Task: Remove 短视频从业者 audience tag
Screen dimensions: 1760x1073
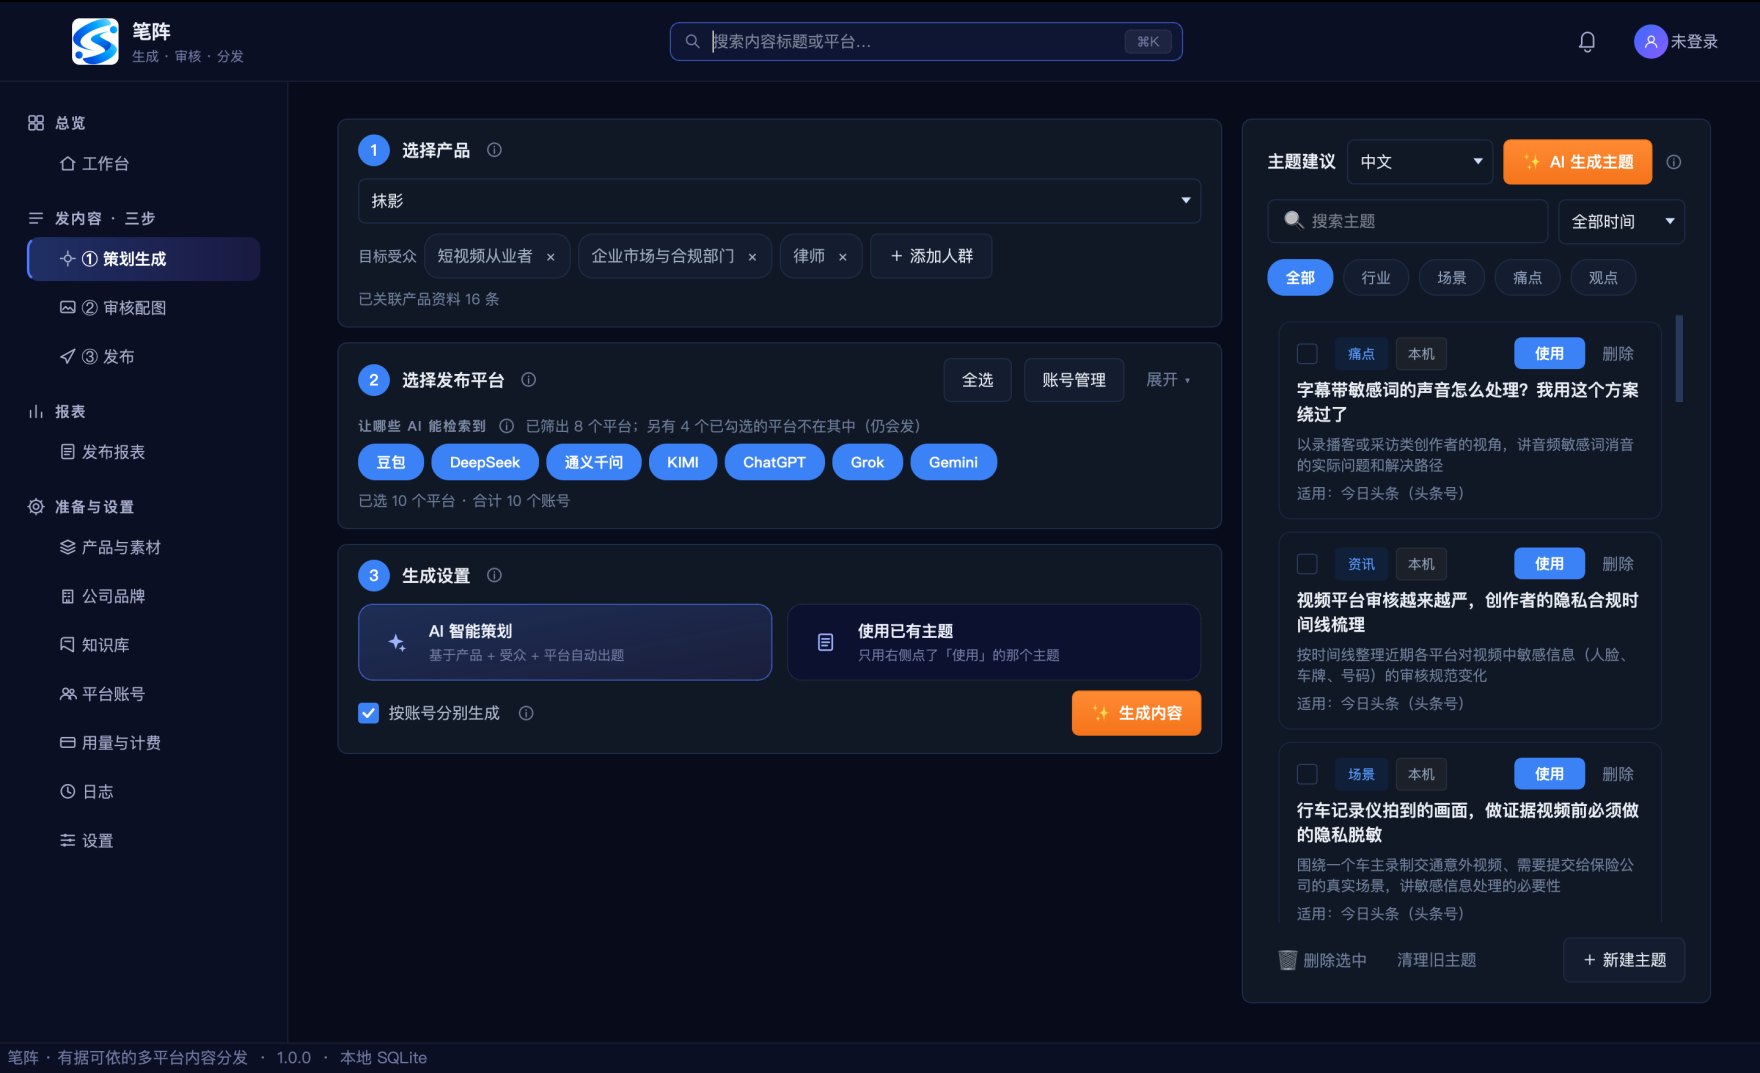Action: (551, 257)
